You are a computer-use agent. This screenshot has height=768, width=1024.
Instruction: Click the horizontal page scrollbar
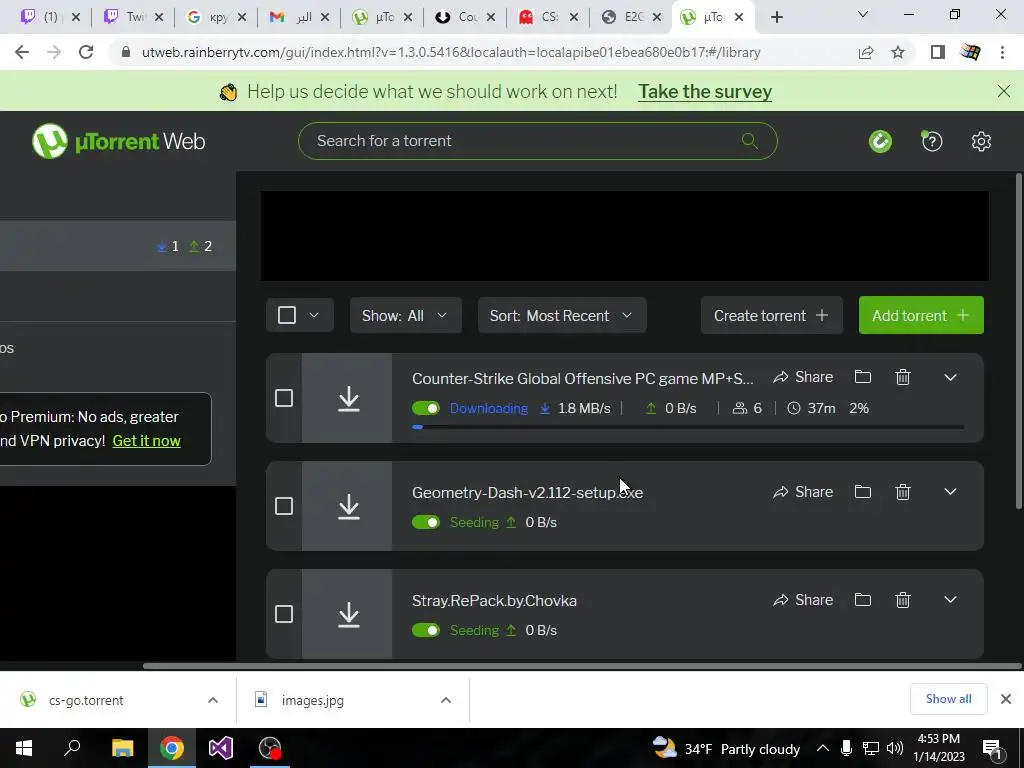coord(582,666)
